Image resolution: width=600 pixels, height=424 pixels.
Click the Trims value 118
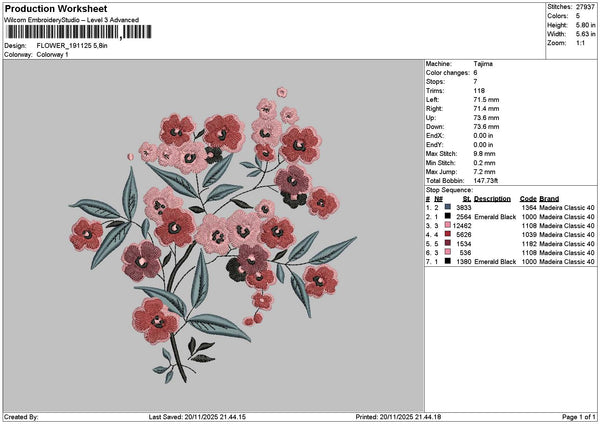479,91
